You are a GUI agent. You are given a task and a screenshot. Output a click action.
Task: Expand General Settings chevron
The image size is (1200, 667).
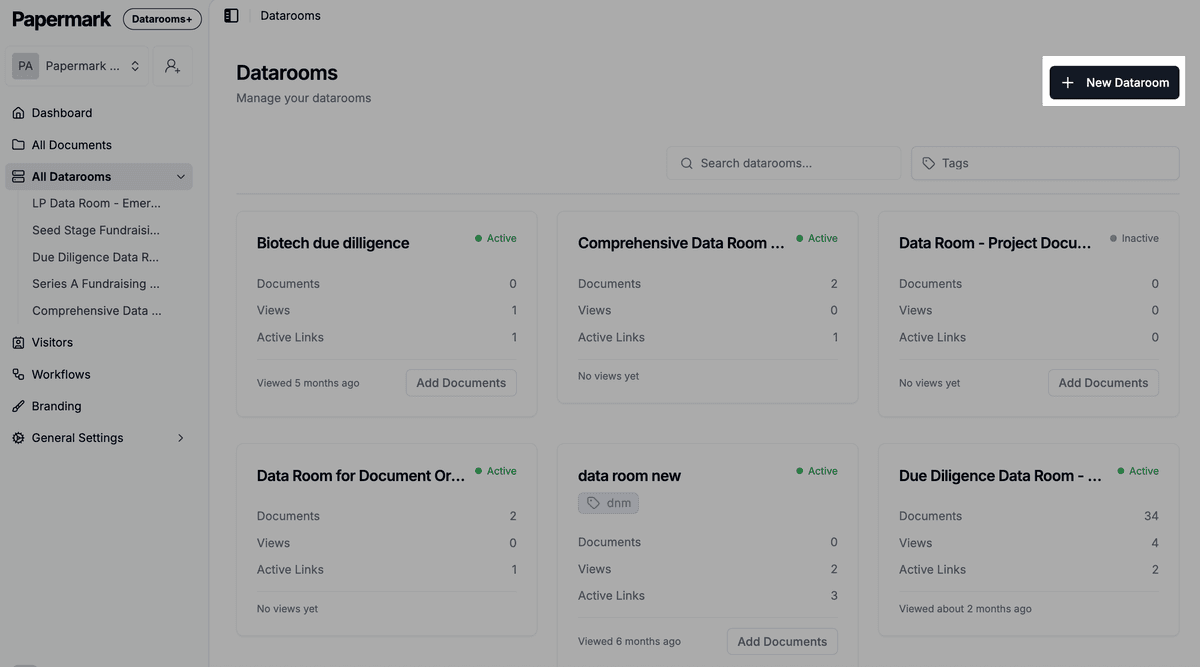click(x=181, y=438)
